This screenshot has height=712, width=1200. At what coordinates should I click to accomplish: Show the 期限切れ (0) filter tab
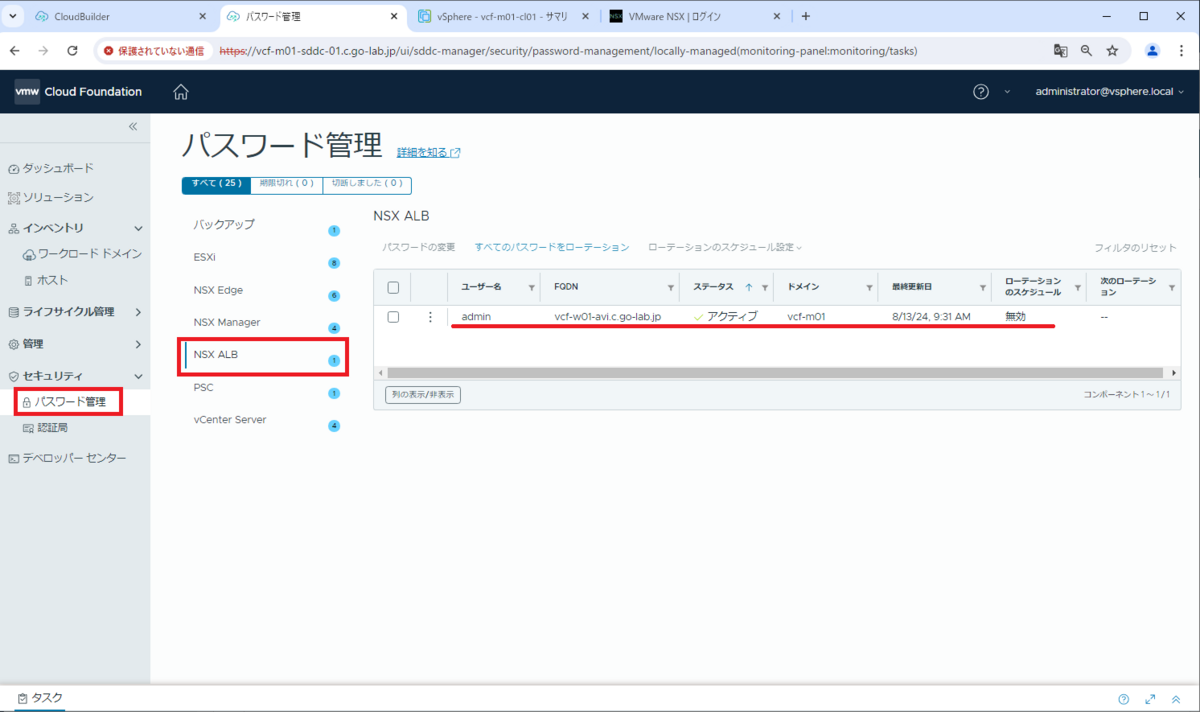287,184
